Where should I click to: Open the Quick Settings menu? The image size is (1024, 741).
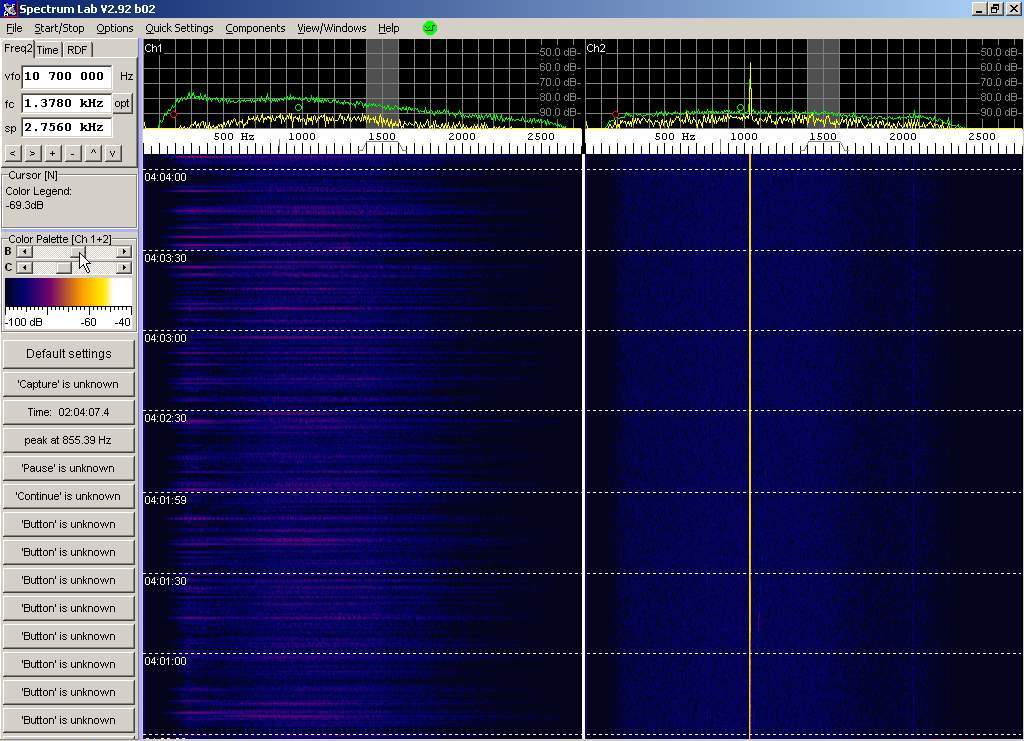[179, 28]
